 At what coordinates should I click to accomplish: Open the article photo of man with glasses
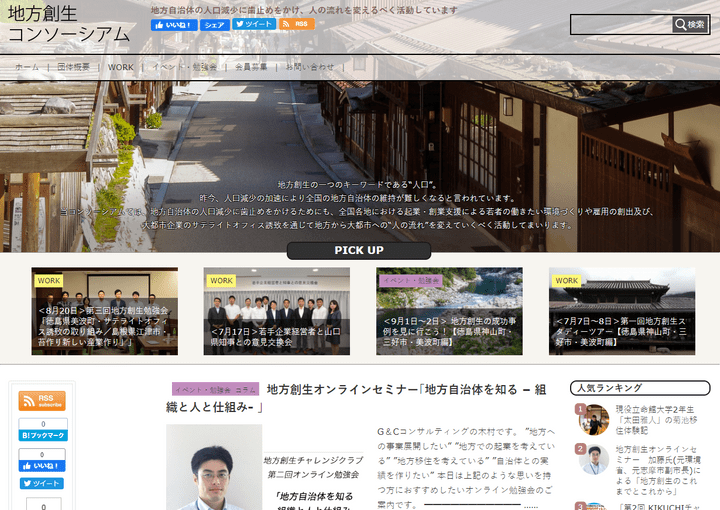[214, 467]
